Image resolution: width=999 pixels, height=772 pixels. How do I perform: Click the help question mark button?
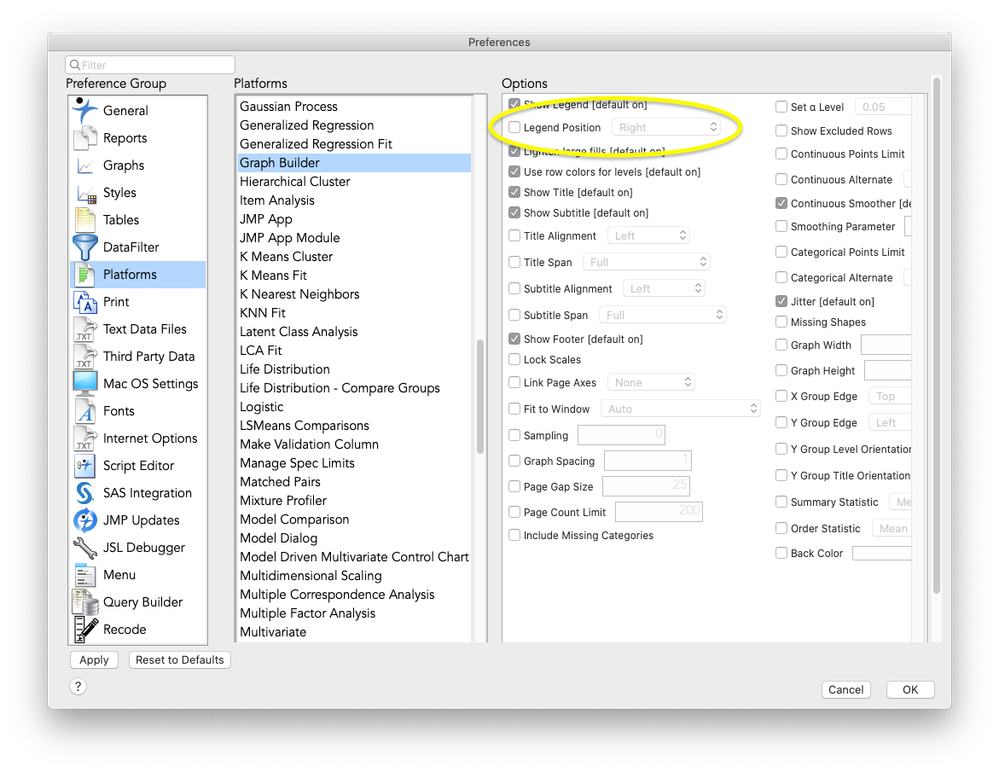click(x=78, y=687)
